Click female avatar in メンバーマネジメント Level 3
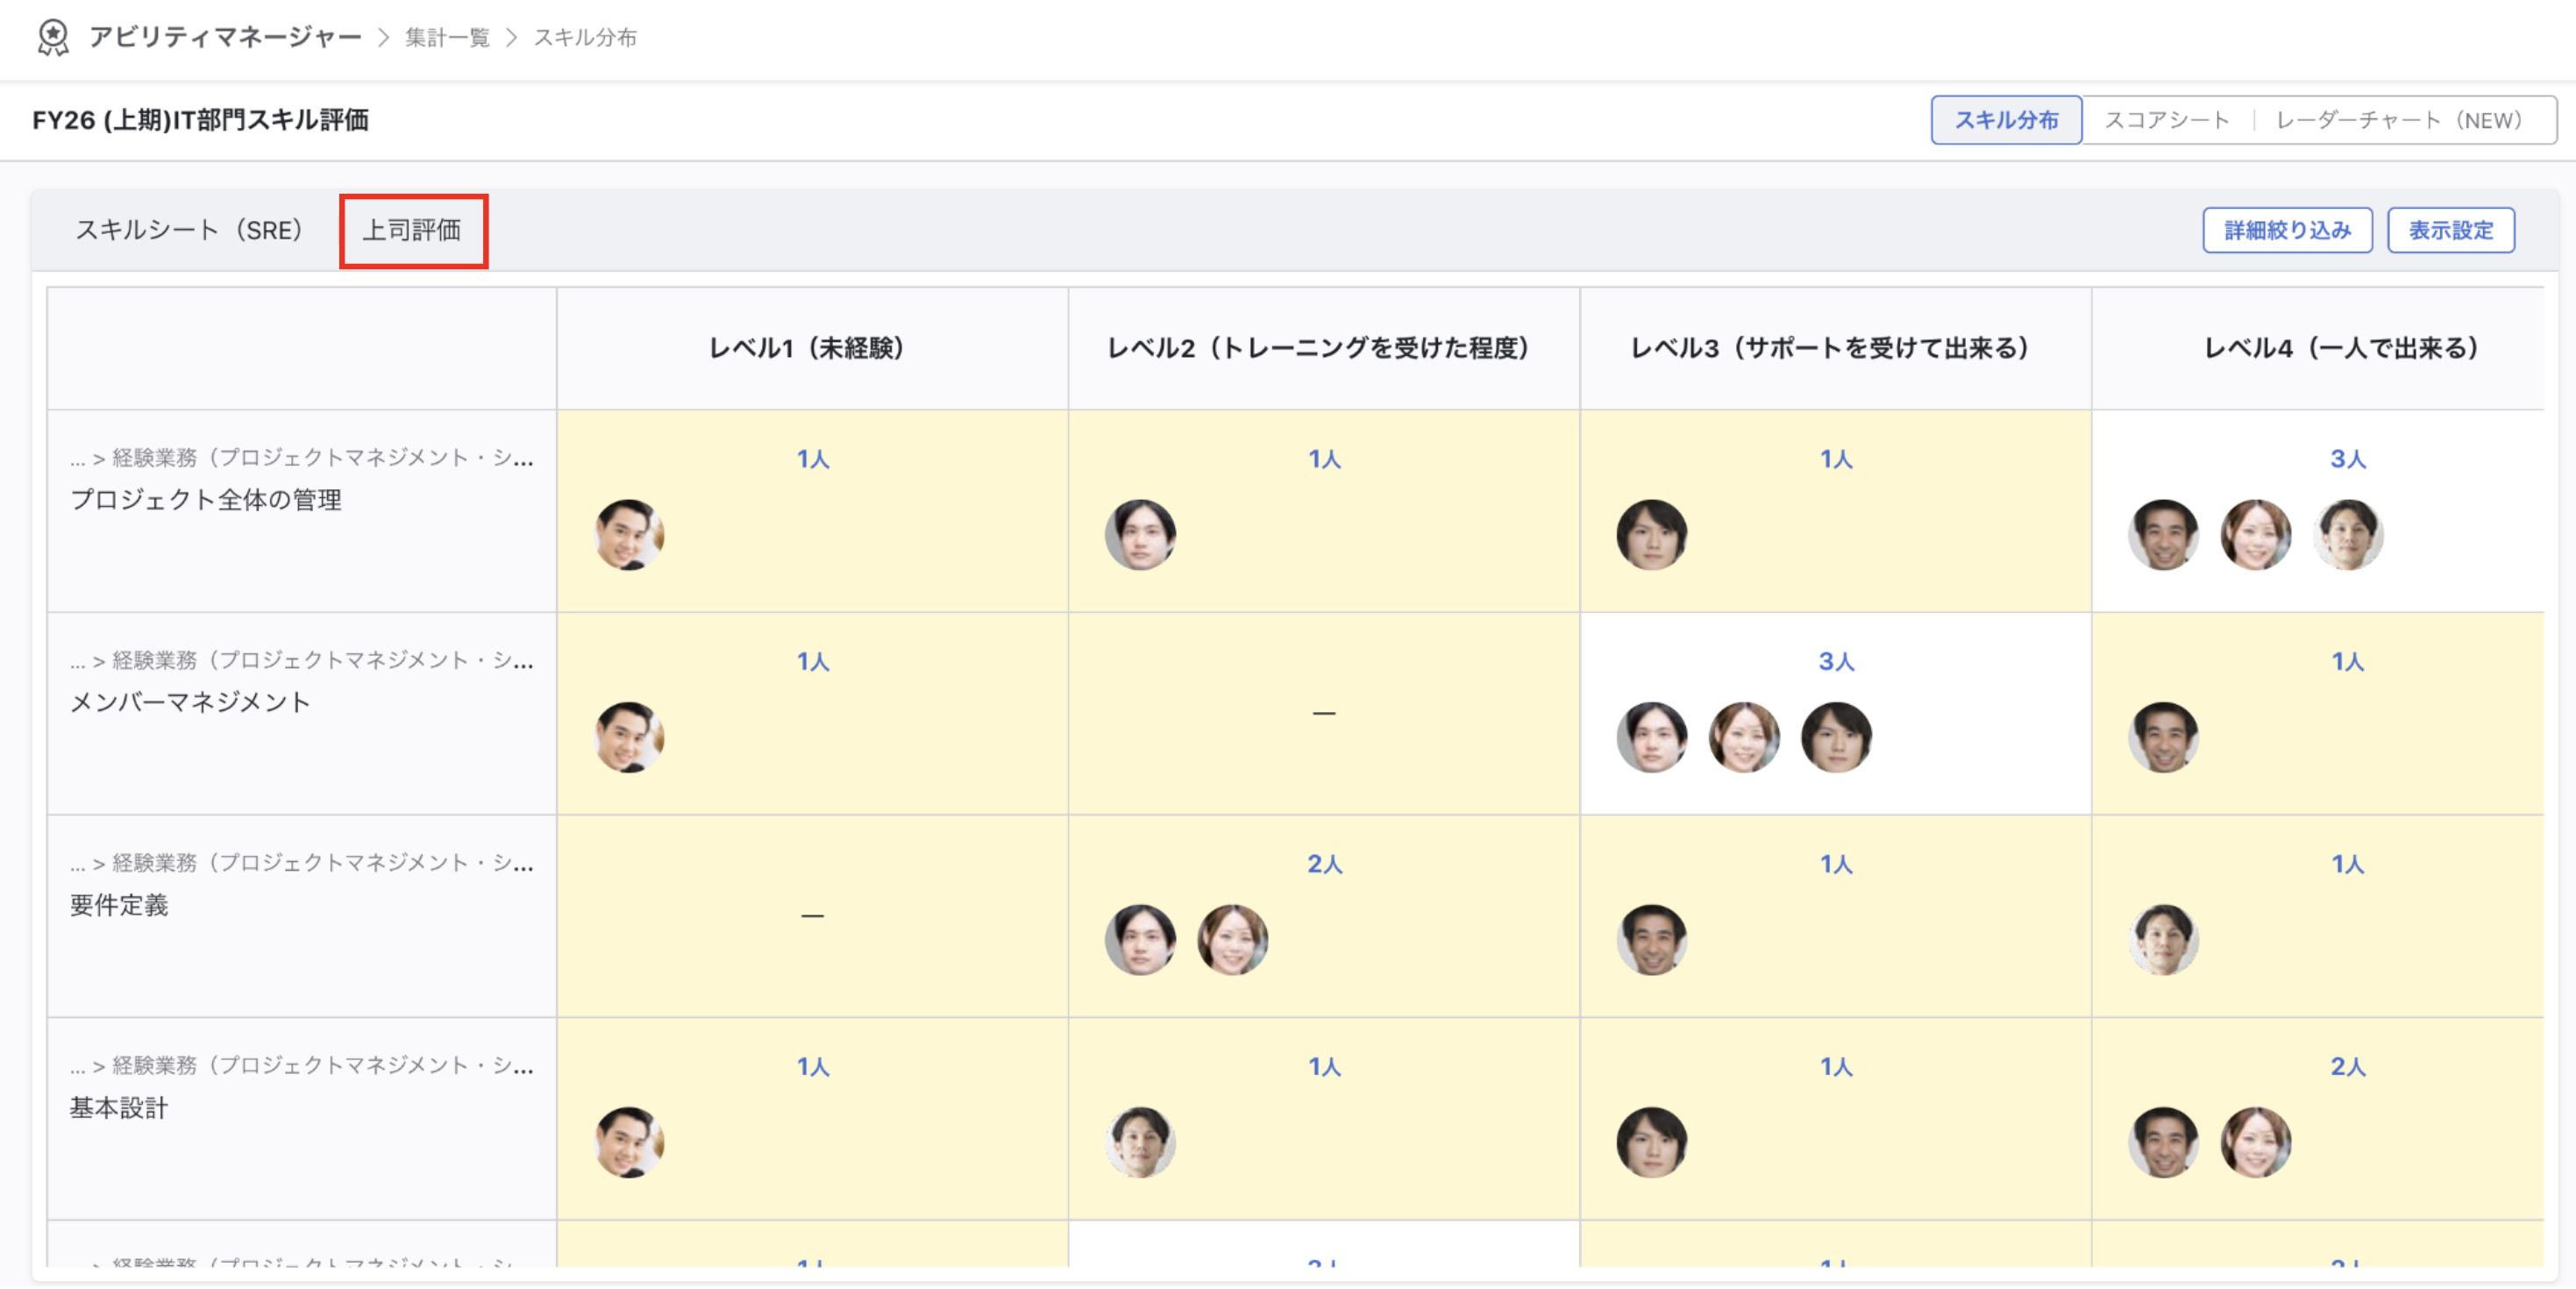The height and width of the screenshot is (1289, 2576). click(1744, 737)
